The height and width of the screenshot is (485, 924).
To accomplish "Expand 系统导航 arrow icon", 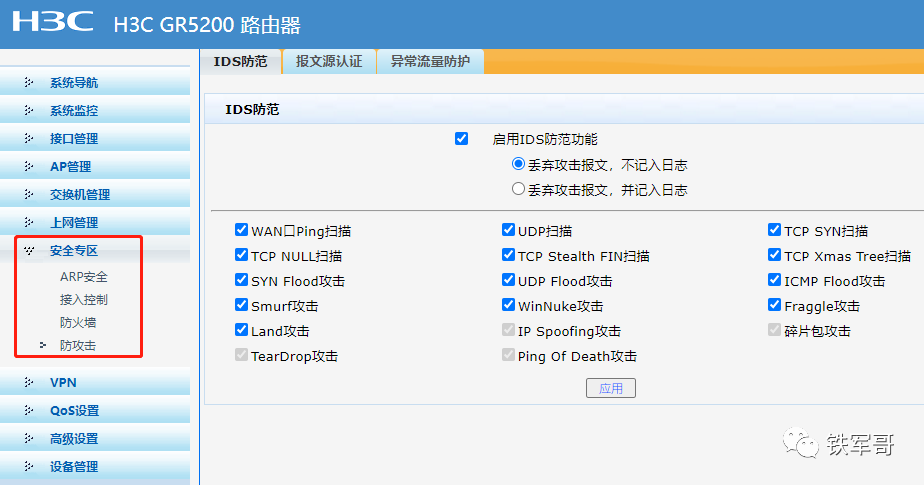I will point(28,83).
